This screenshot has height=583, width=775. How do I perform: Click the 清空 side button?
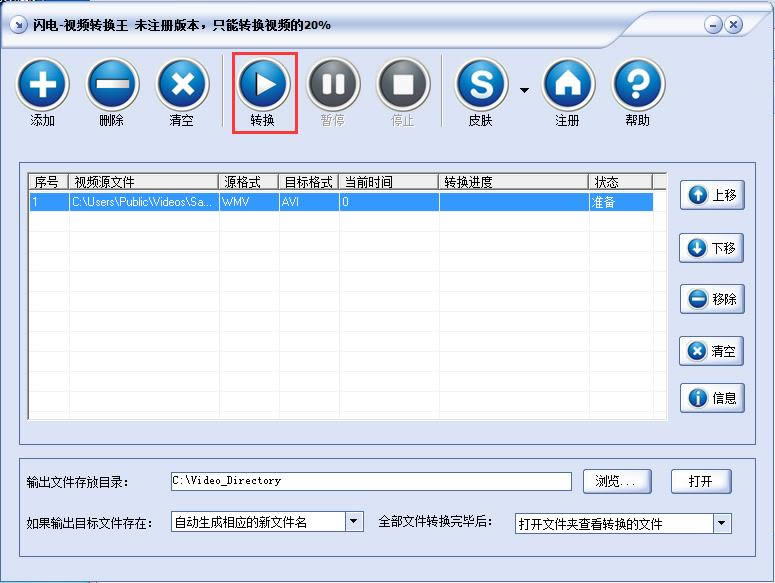(712, 351)
